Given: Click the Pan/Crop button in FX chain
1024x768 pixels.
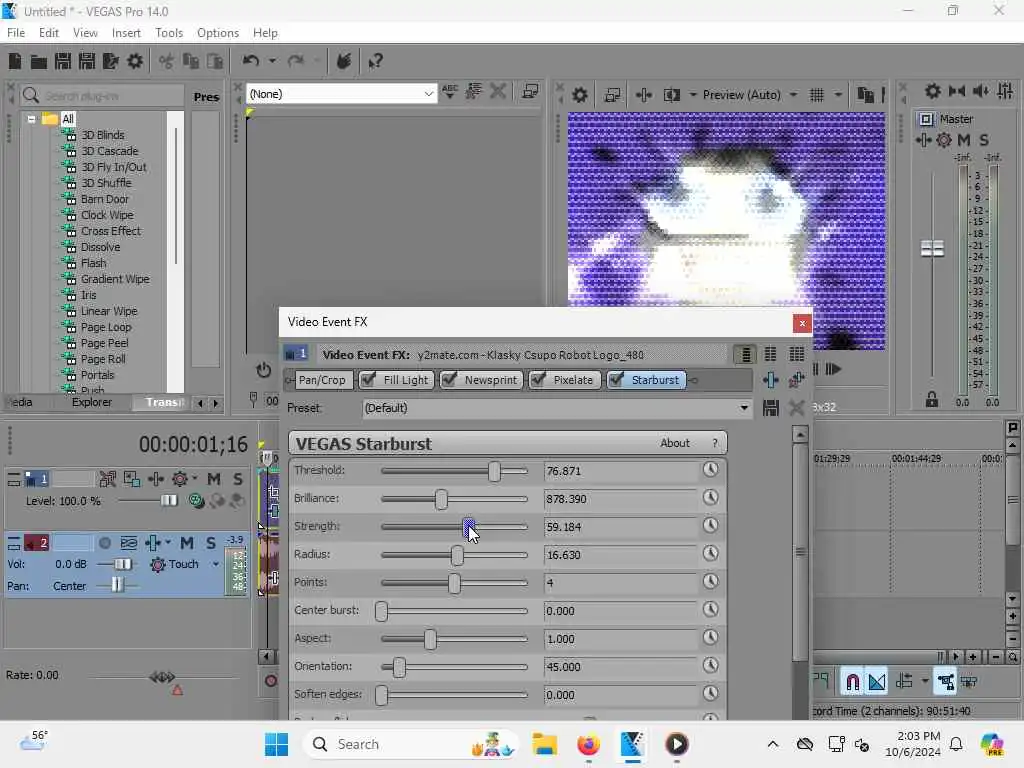Looking at the screenshot, I should point(321,380).
